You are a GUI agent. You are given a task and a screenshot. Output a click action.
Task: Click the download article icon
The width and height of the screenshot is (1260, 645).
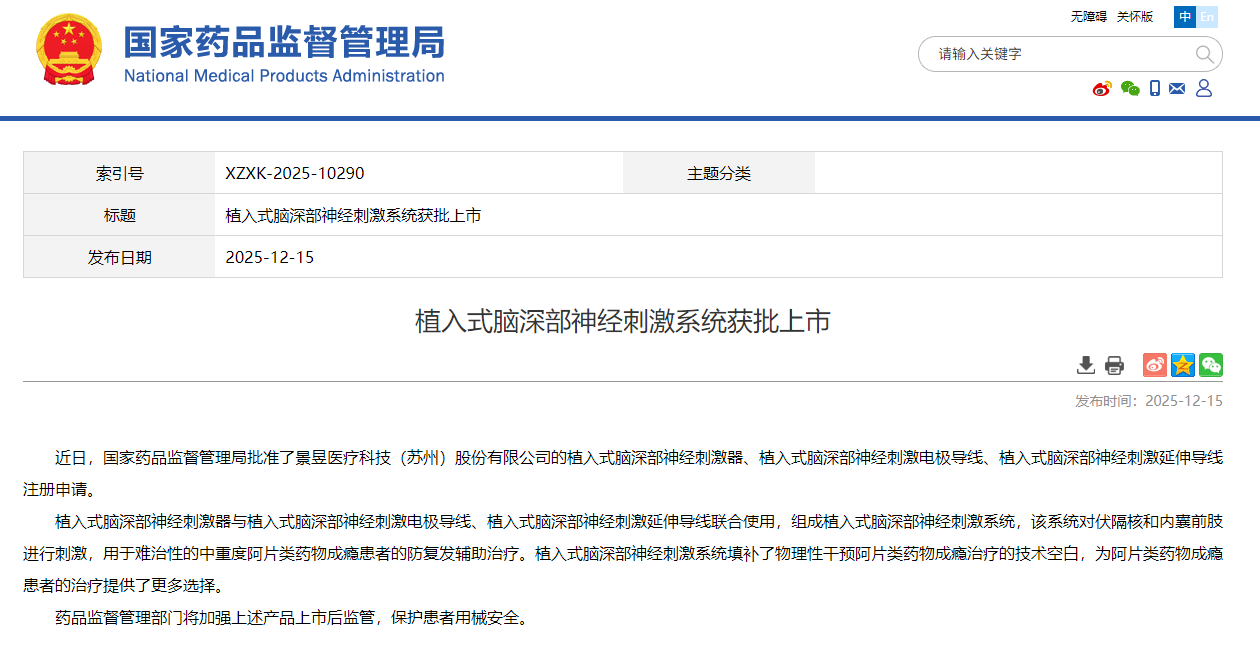coord(1085,365)
